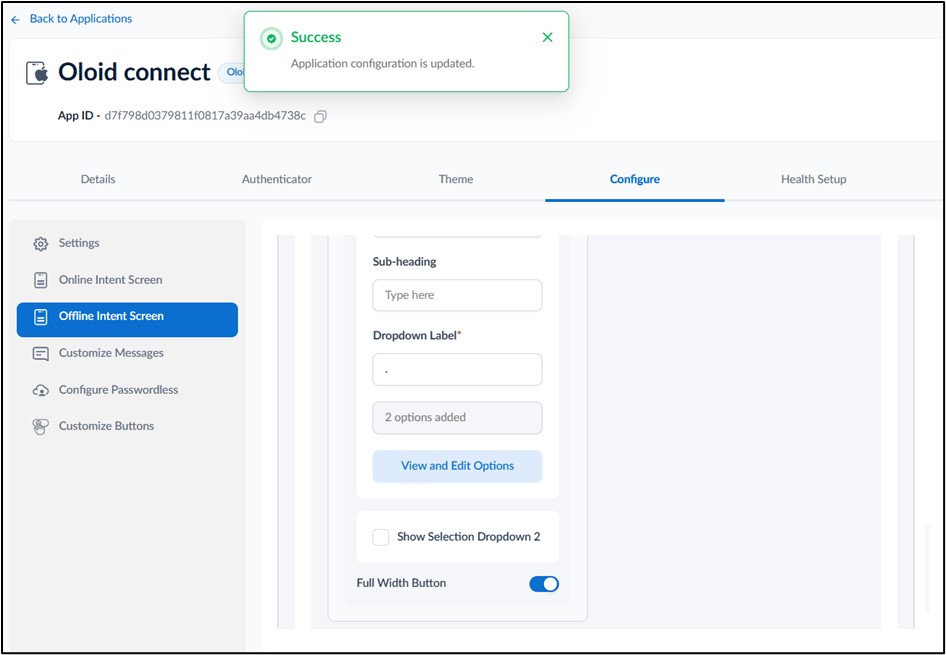Click the Offline Intent Screen phone icon

[x=40, y=317]
